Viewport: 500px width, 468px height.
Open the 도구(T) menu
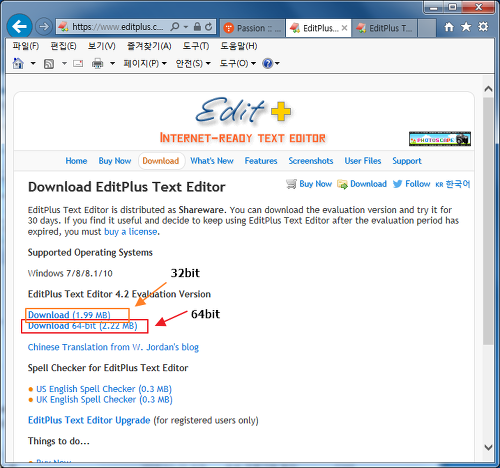tap(196, 46)
